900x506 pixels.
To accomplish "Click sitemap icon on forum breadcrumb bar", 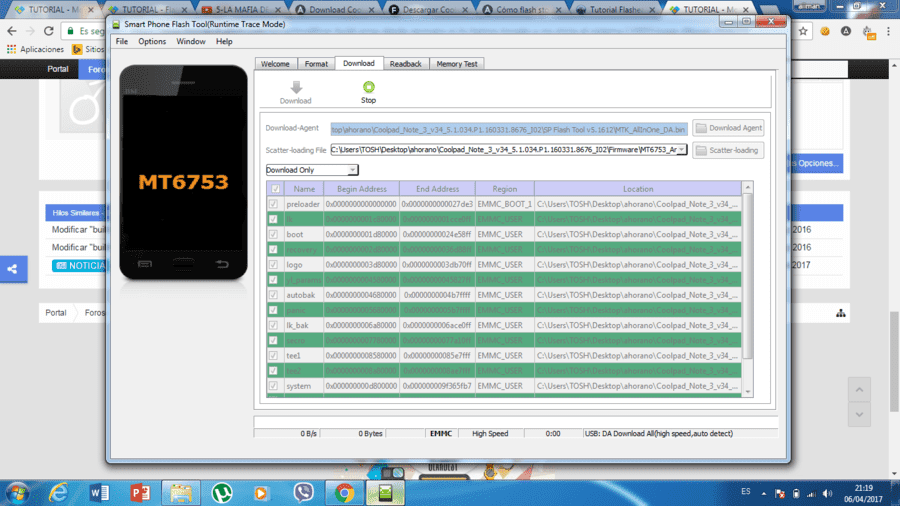I will coord(841,313).
